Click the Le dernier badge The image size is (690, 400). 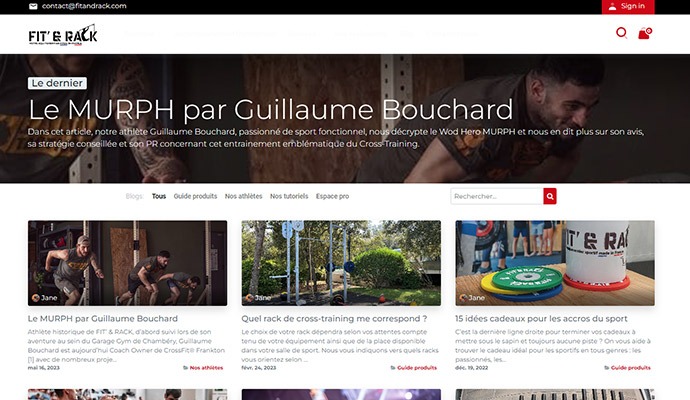point(57,83)
